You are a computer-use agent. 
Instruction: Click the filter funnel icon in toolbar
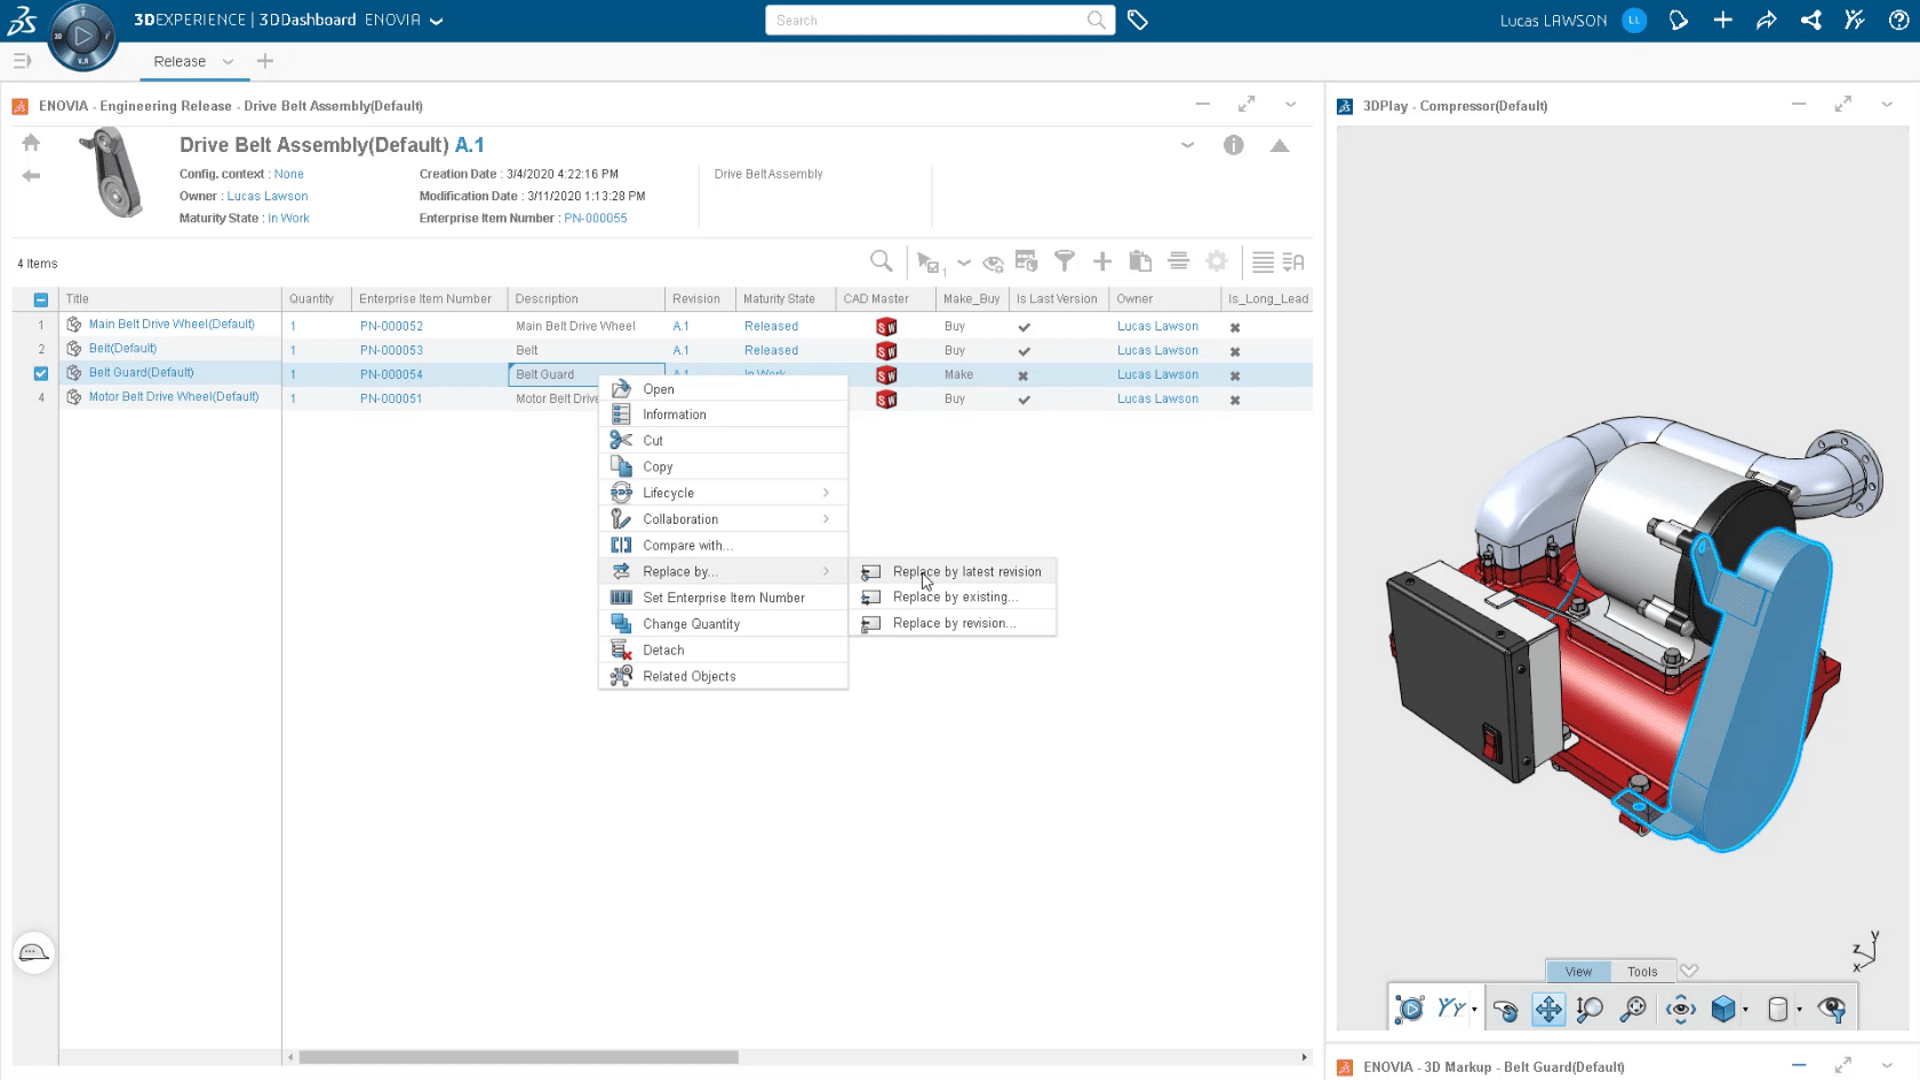pyautogui.click(x=1064, y=262)
